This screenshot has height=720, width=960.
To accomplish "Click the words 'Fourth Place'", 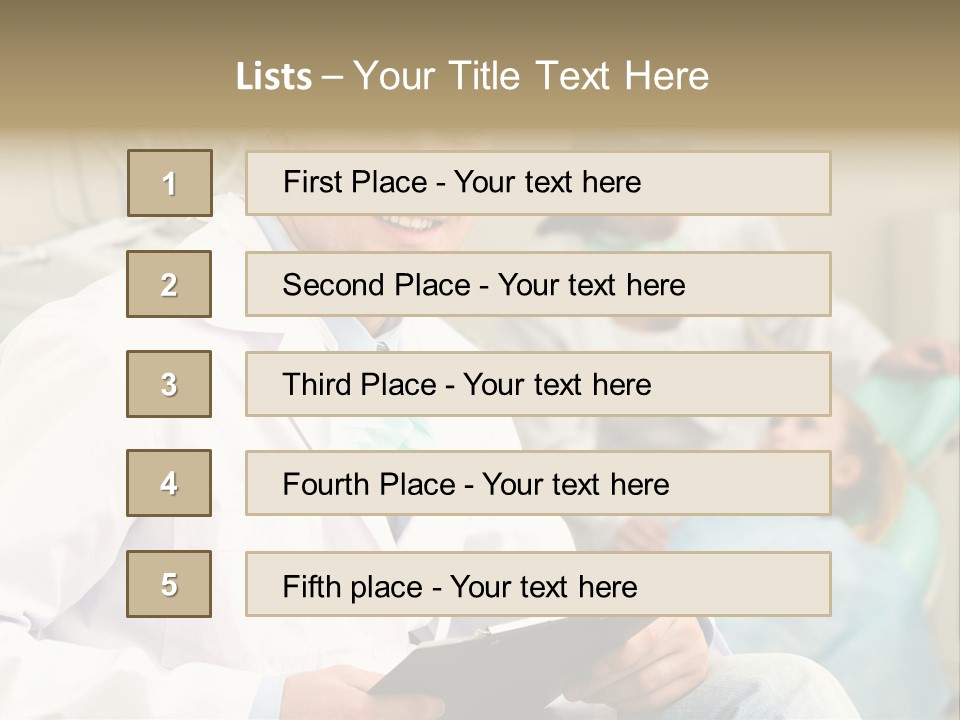I will click(x=369, y=484).
